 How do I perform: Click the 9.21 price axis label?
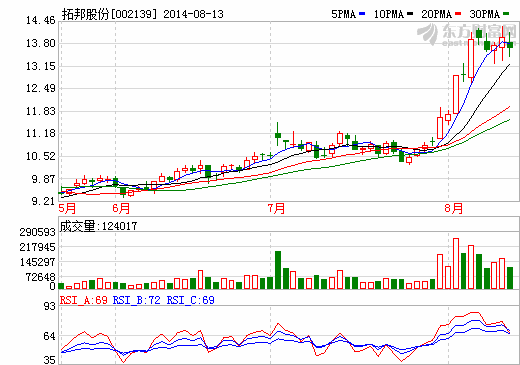(43, 201)
